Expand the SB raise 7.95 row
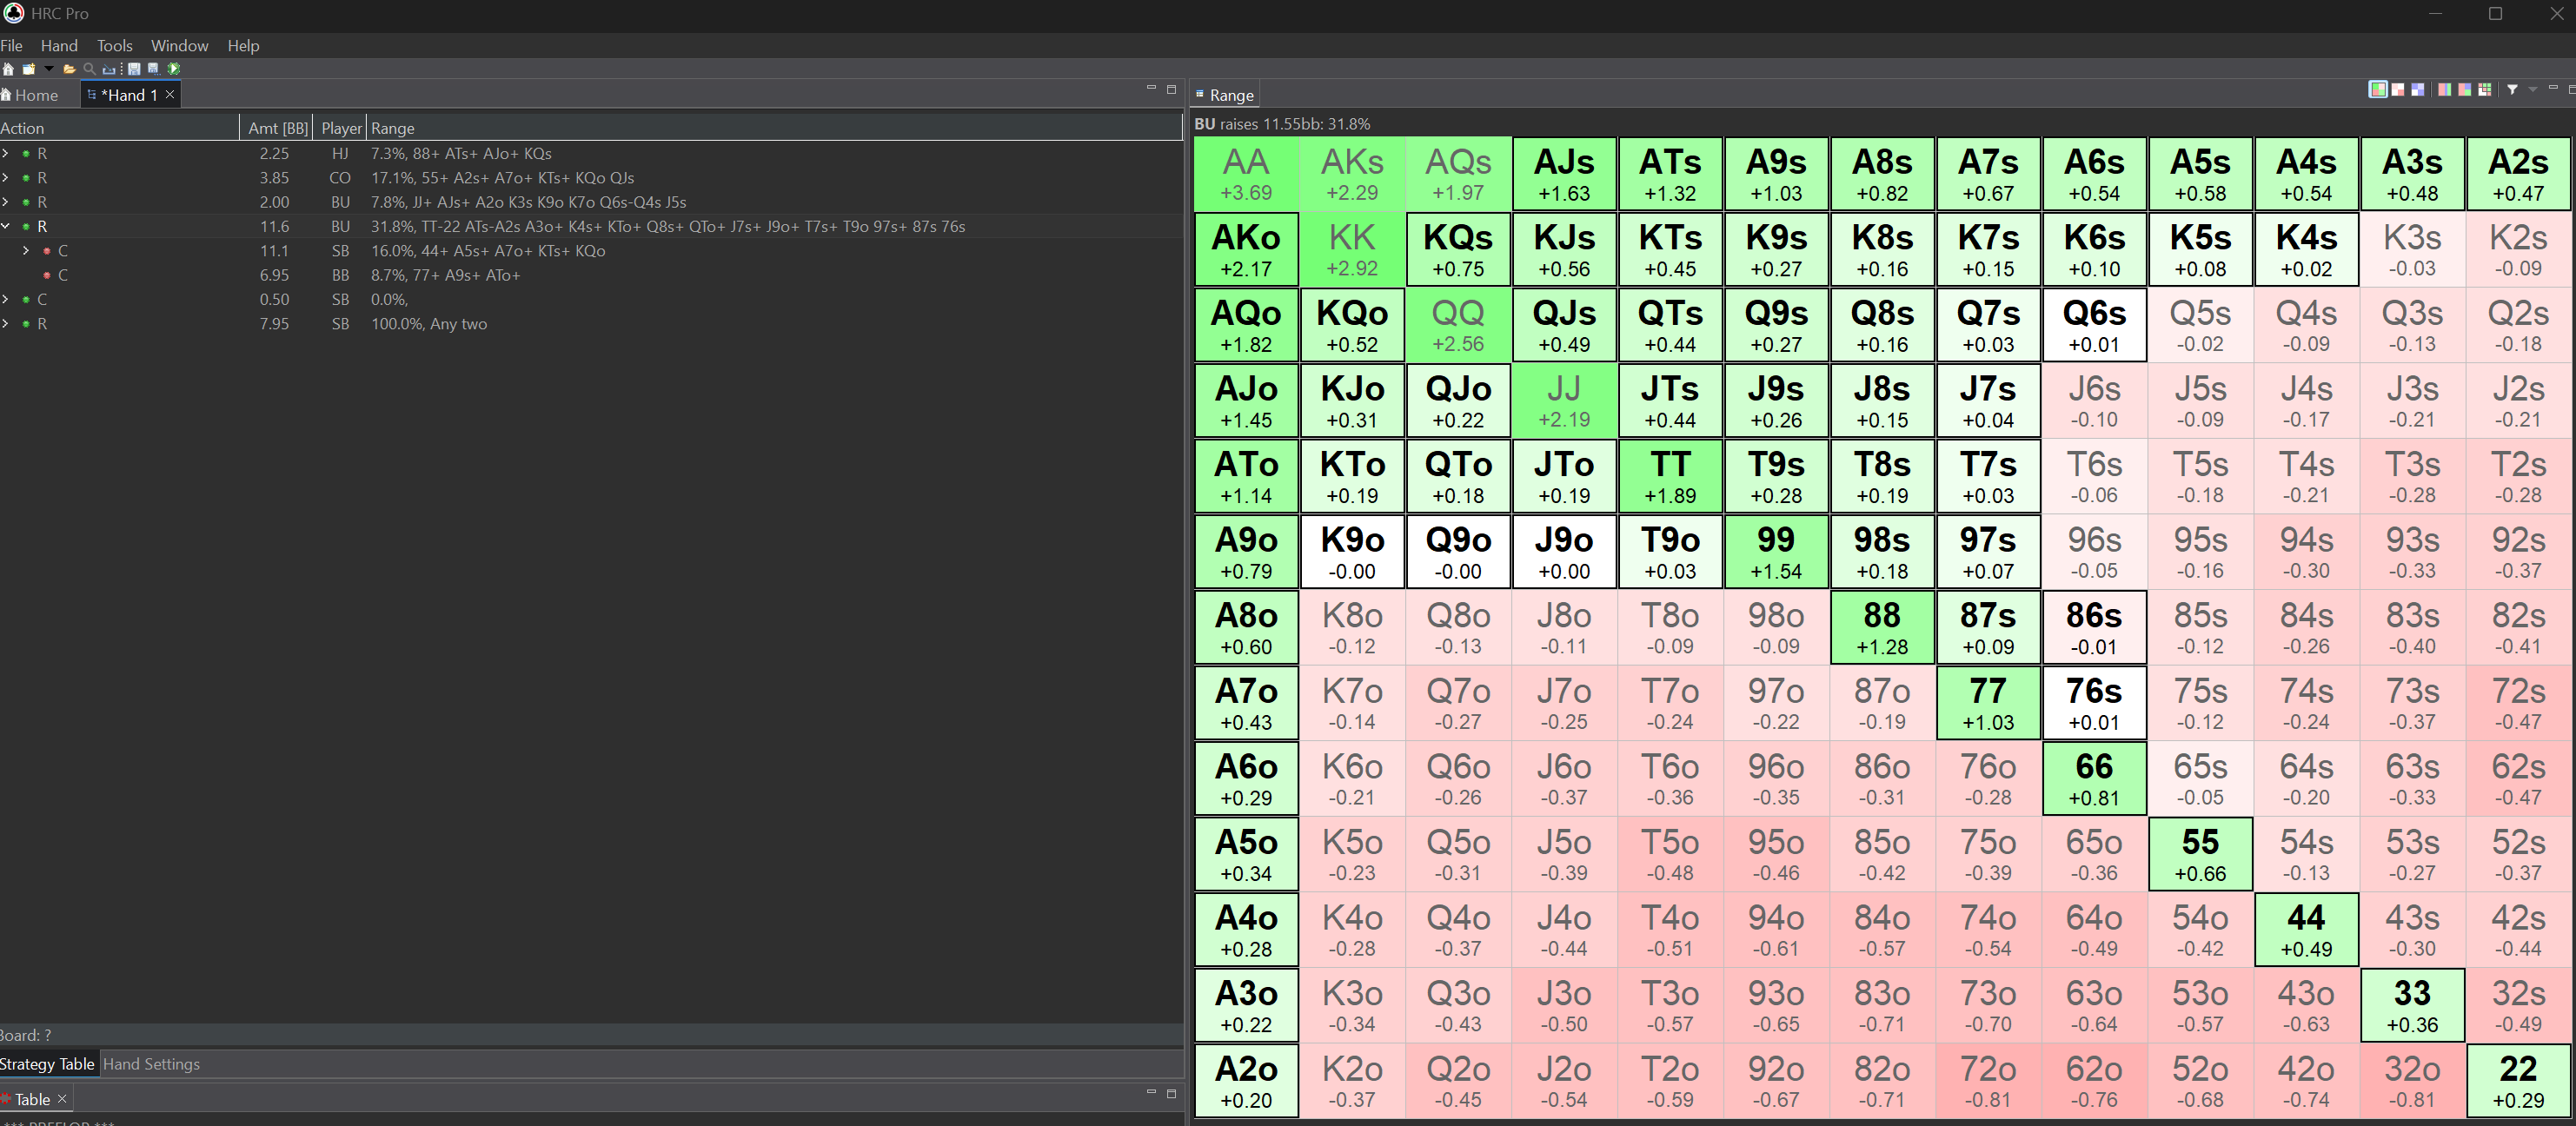 click(6, 323)
